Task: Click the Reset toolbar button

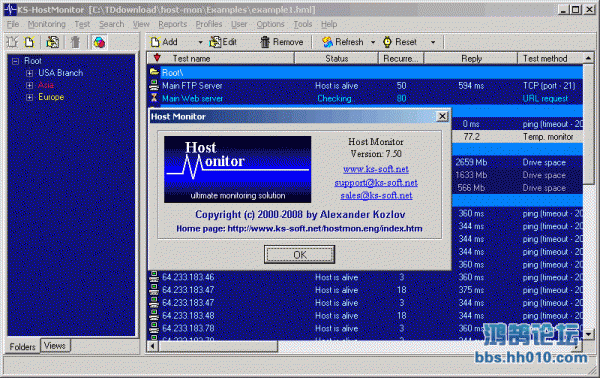Action: pos(400,42)
